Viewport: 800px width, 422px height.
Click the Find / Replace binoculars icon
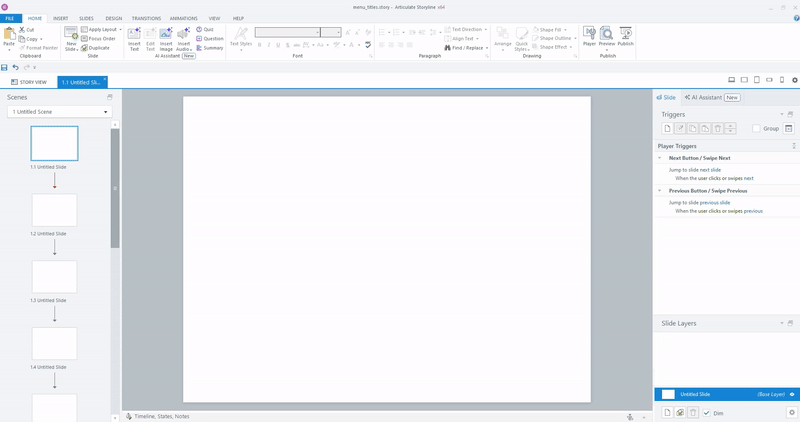click(447, 47)
